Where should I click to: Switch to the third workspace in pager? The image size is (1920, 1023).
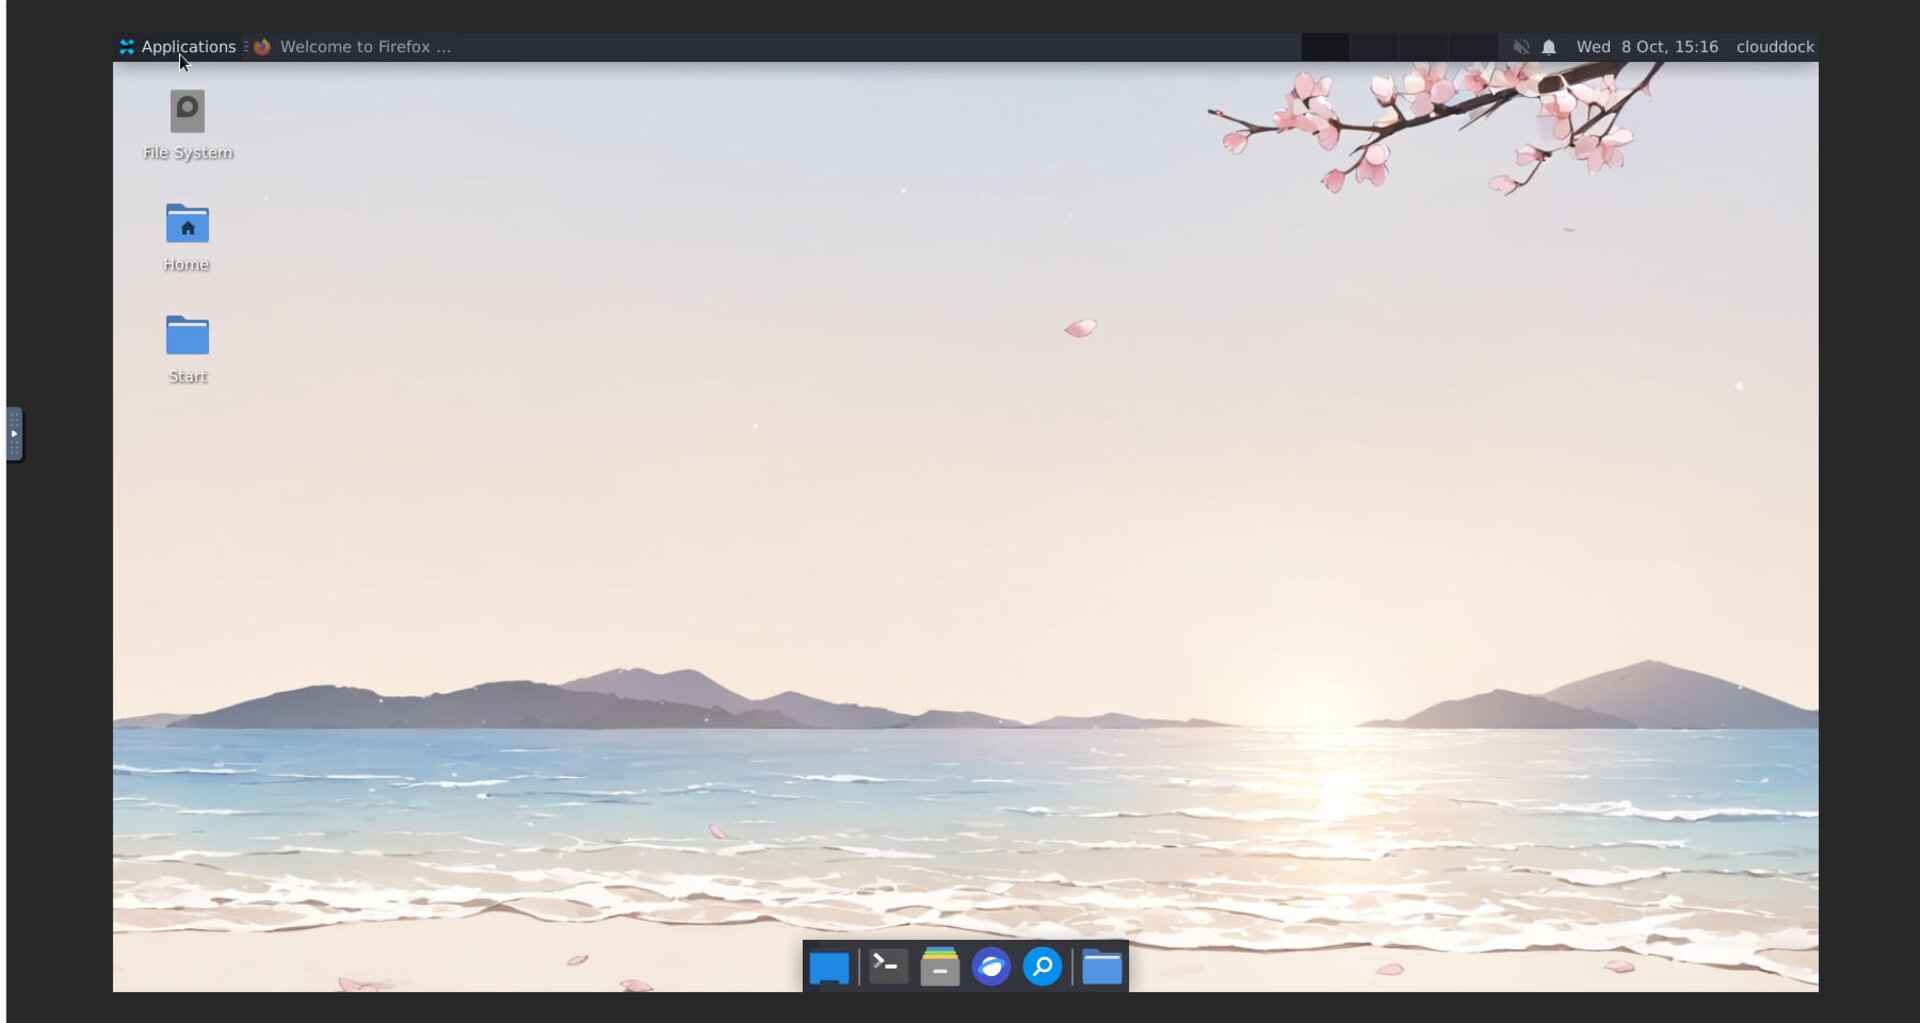pos(1423,47)
